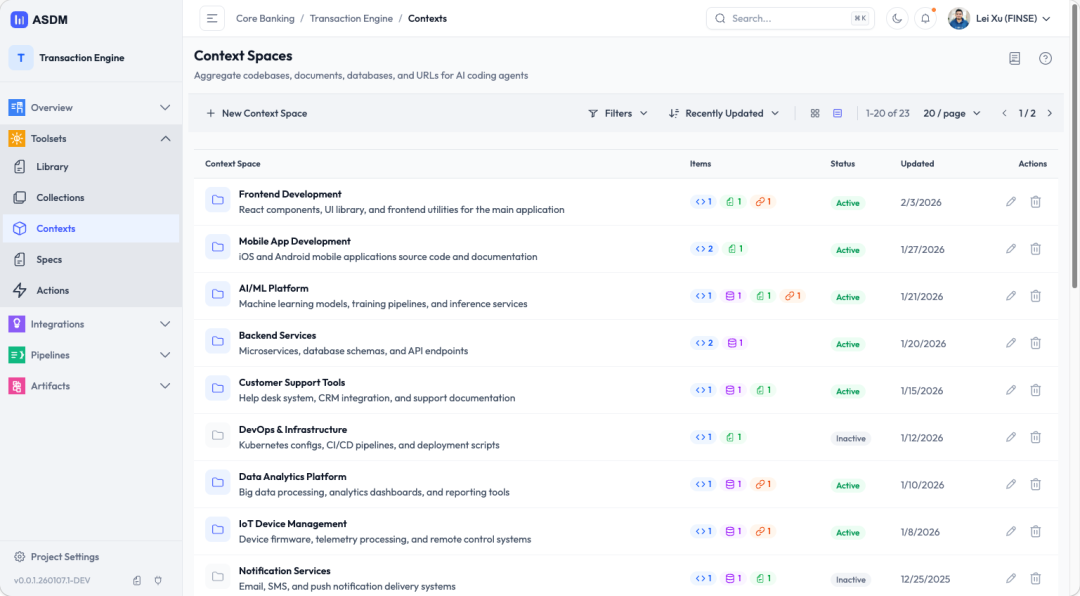This screenshot has height=596, width=1080.
Task: Open the Filters dropdown
Action: [x=618, y=114]
